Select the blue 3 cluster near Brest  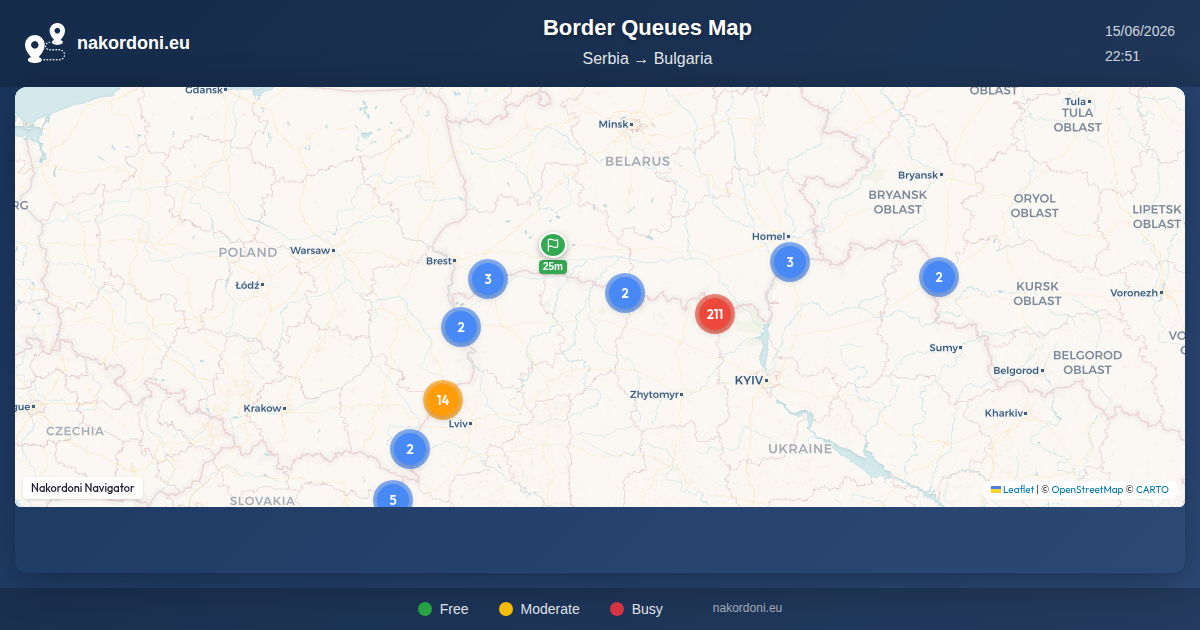(x=488, y=279)
